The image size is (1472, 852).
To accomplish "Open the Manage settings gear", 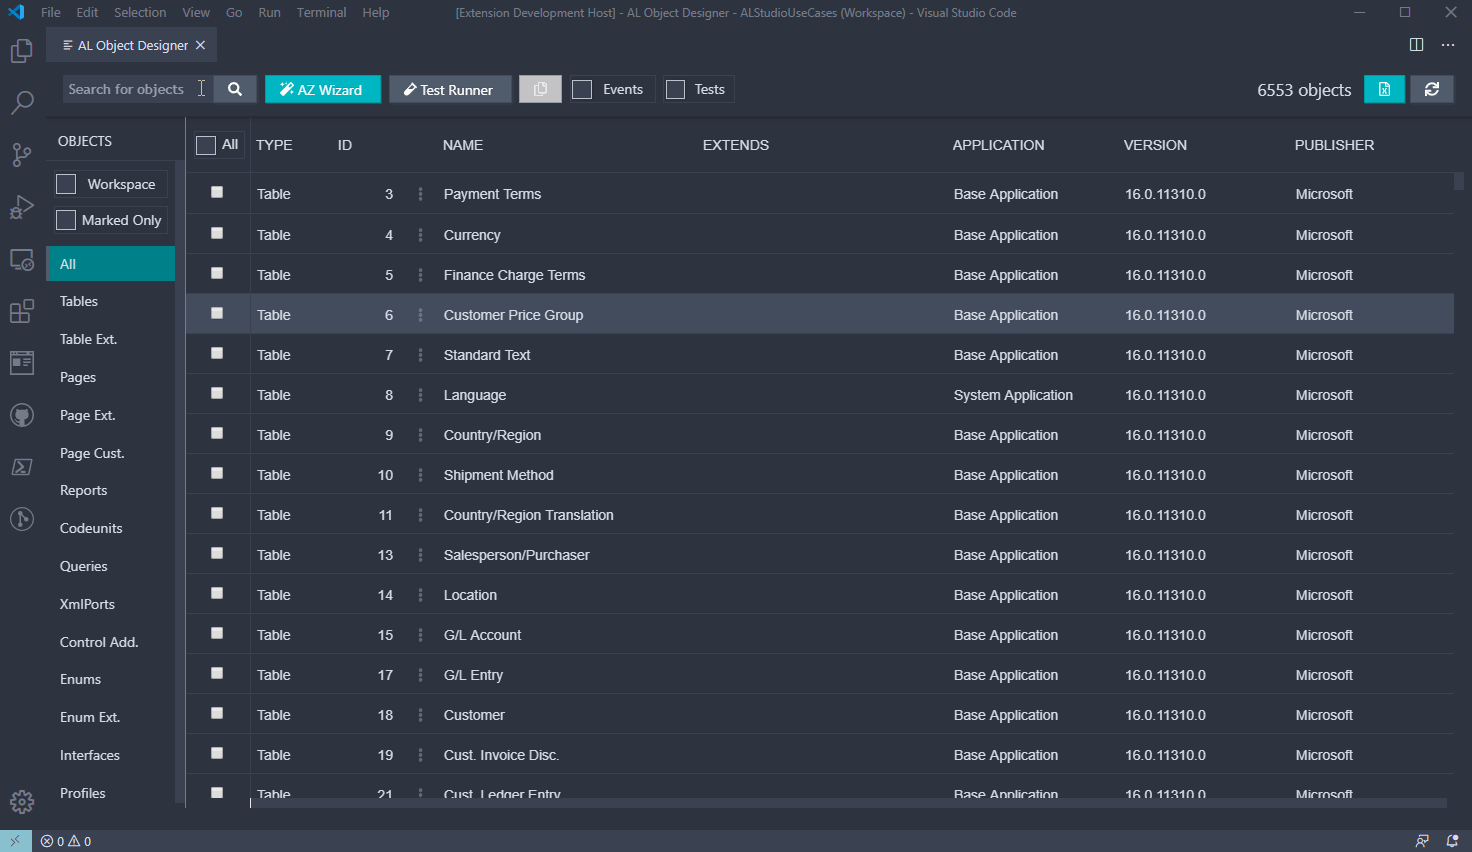I will pyautogui.click(x=22, y=801).
